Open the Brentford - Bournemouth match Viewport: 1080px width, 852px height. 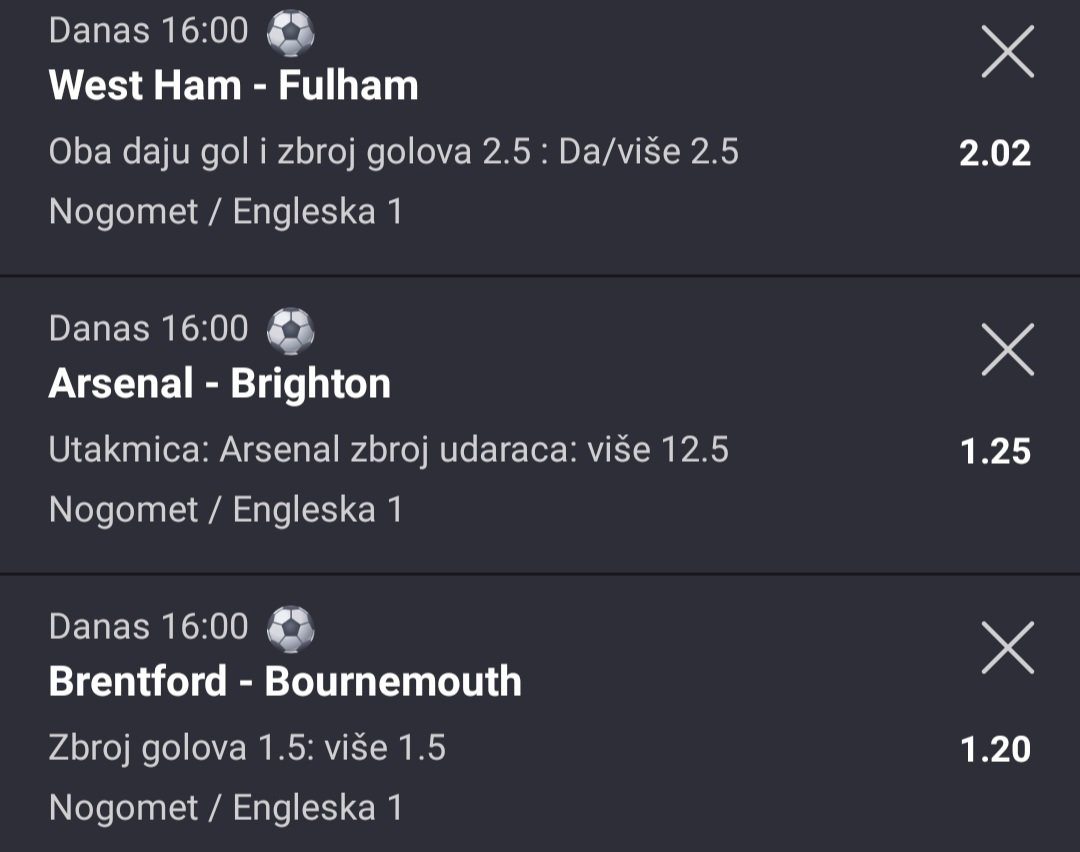coord(285,682)
